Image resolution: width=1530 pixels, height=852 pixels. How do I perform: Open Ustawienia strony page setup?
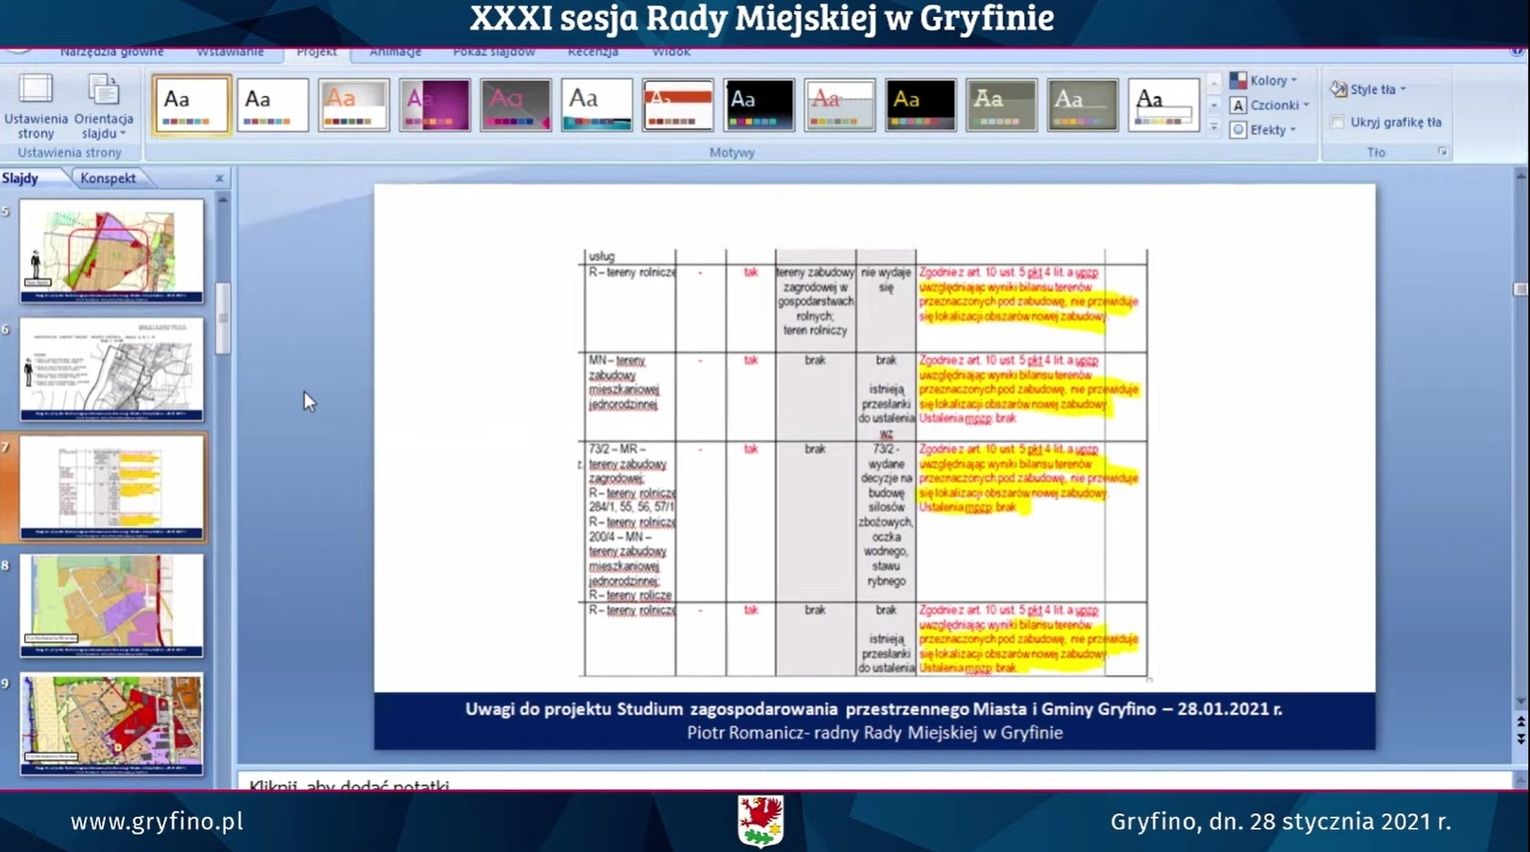click(36, 106)
